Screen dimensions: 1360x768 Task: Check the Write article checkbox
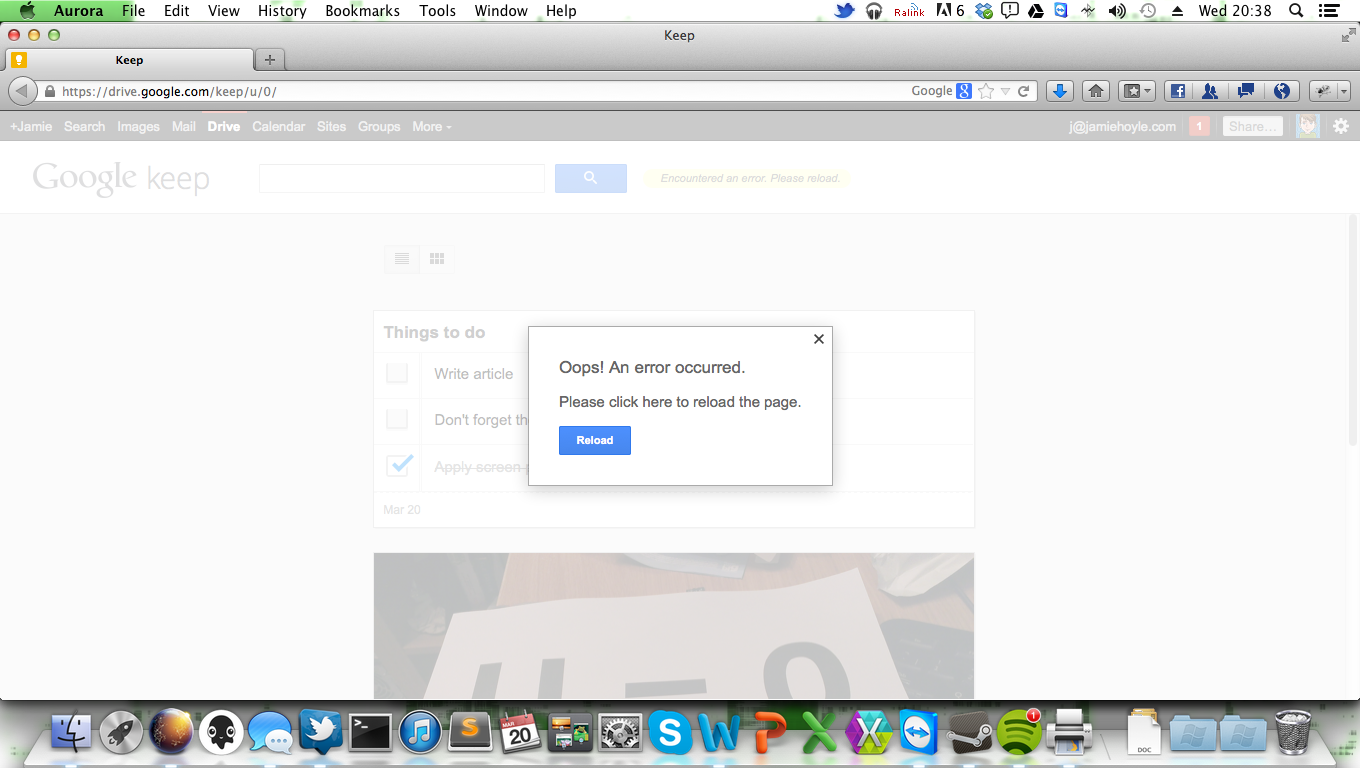(397, 373)
